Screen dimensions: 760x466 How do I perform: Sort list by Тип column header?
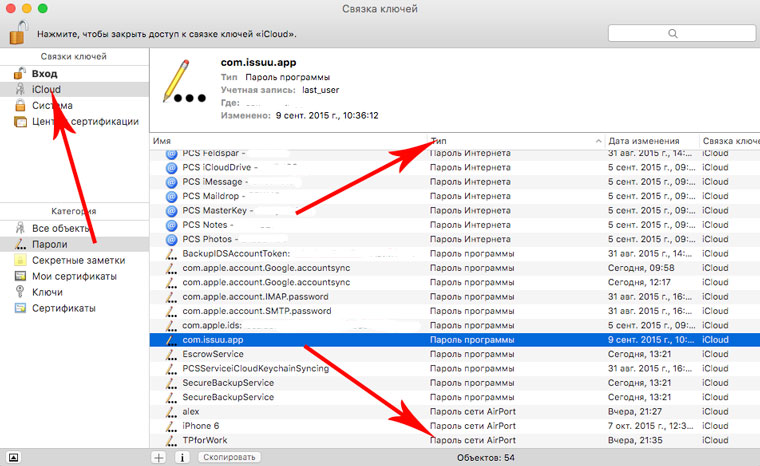pyautogui.click(x=438, y=141)
